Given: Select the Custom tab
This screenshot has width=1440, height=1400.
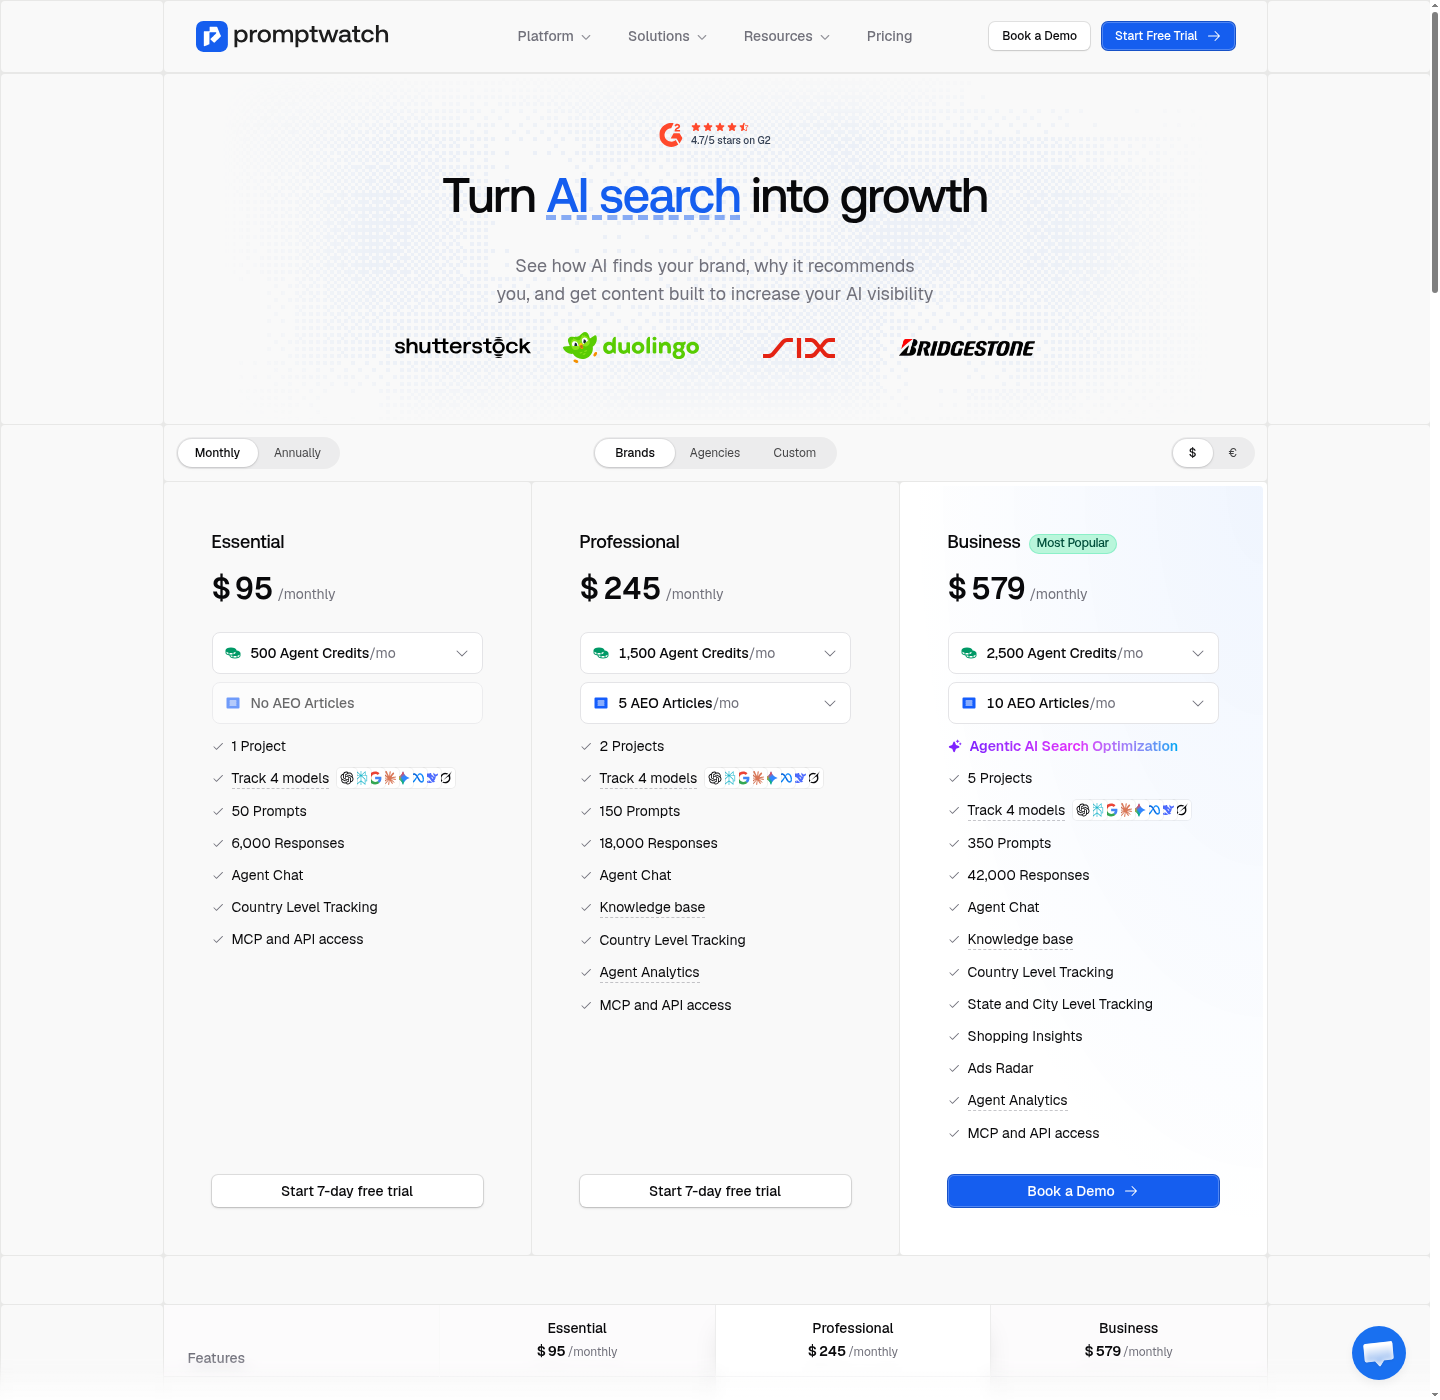Looking at the screenshot, I should (x=794, y=453).
